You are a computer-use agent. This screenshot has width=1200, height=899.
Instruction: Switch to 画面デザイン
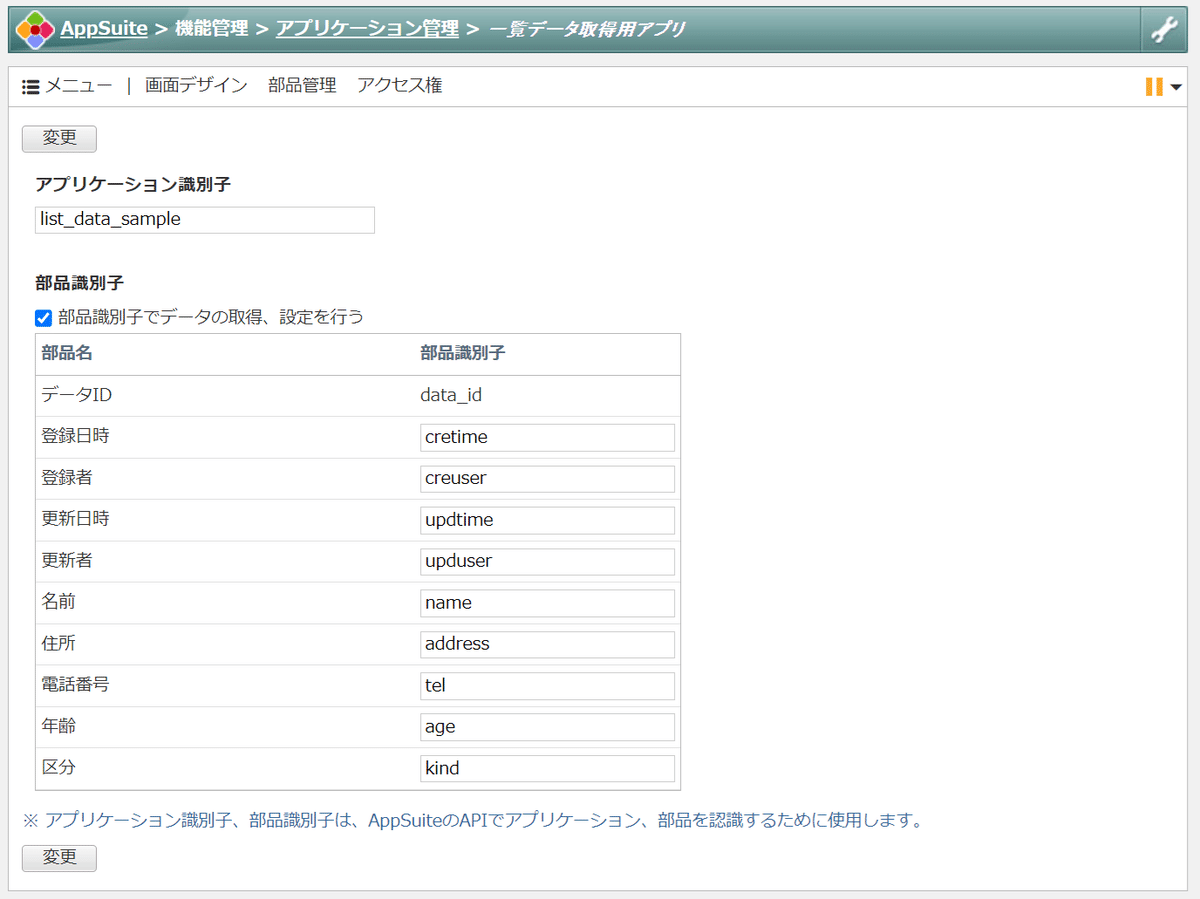pos(196,86)
